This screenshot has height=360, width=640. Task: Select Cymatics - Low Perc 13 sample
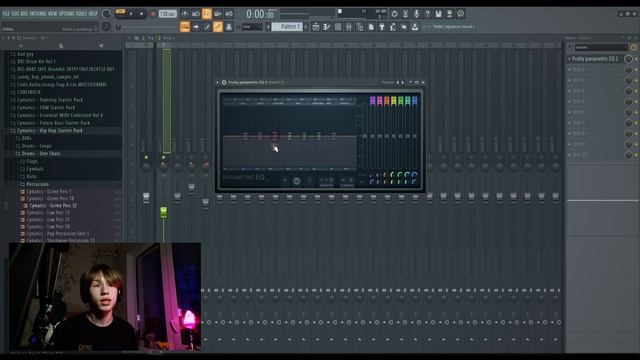click(48, 213)
